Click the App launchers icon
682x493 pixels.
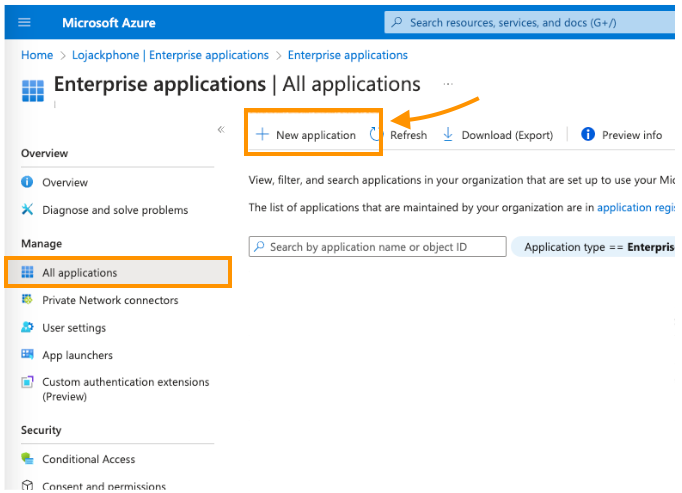27,354
